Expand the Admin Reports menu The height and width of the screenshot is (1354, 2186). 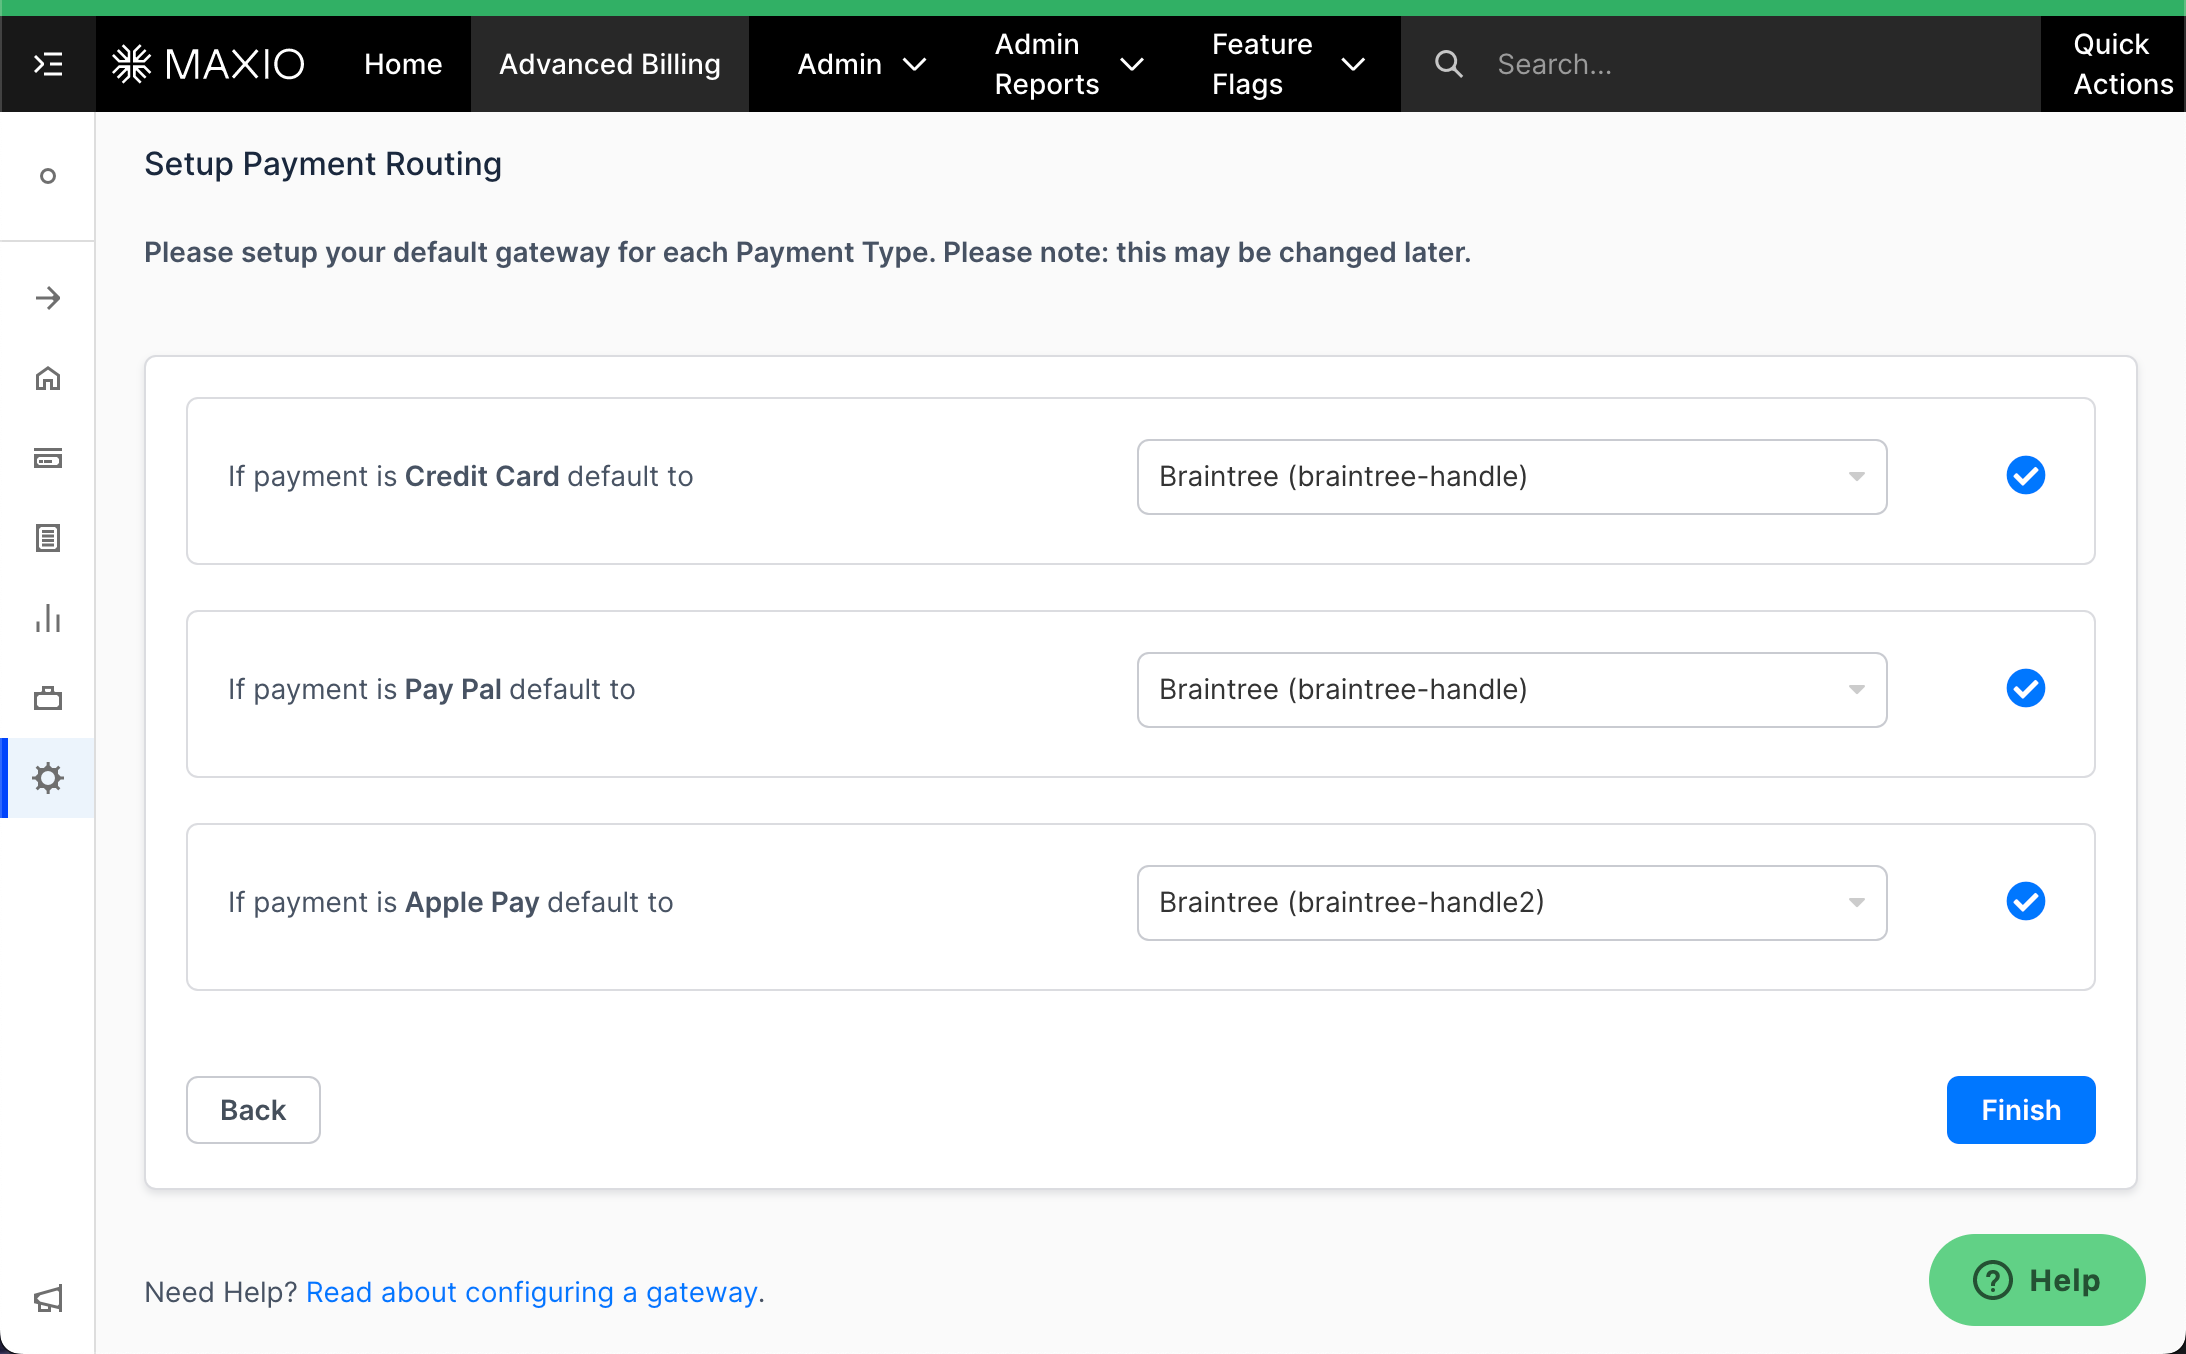tap(1067, 64)
